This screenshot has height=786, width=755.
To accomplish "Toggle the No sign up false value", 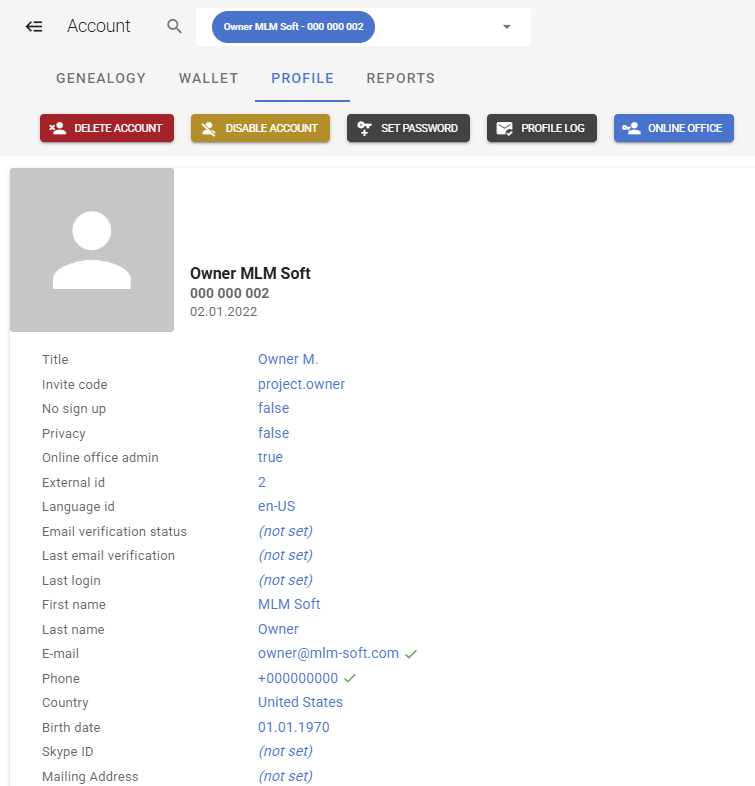I will (x=273, y=408).
